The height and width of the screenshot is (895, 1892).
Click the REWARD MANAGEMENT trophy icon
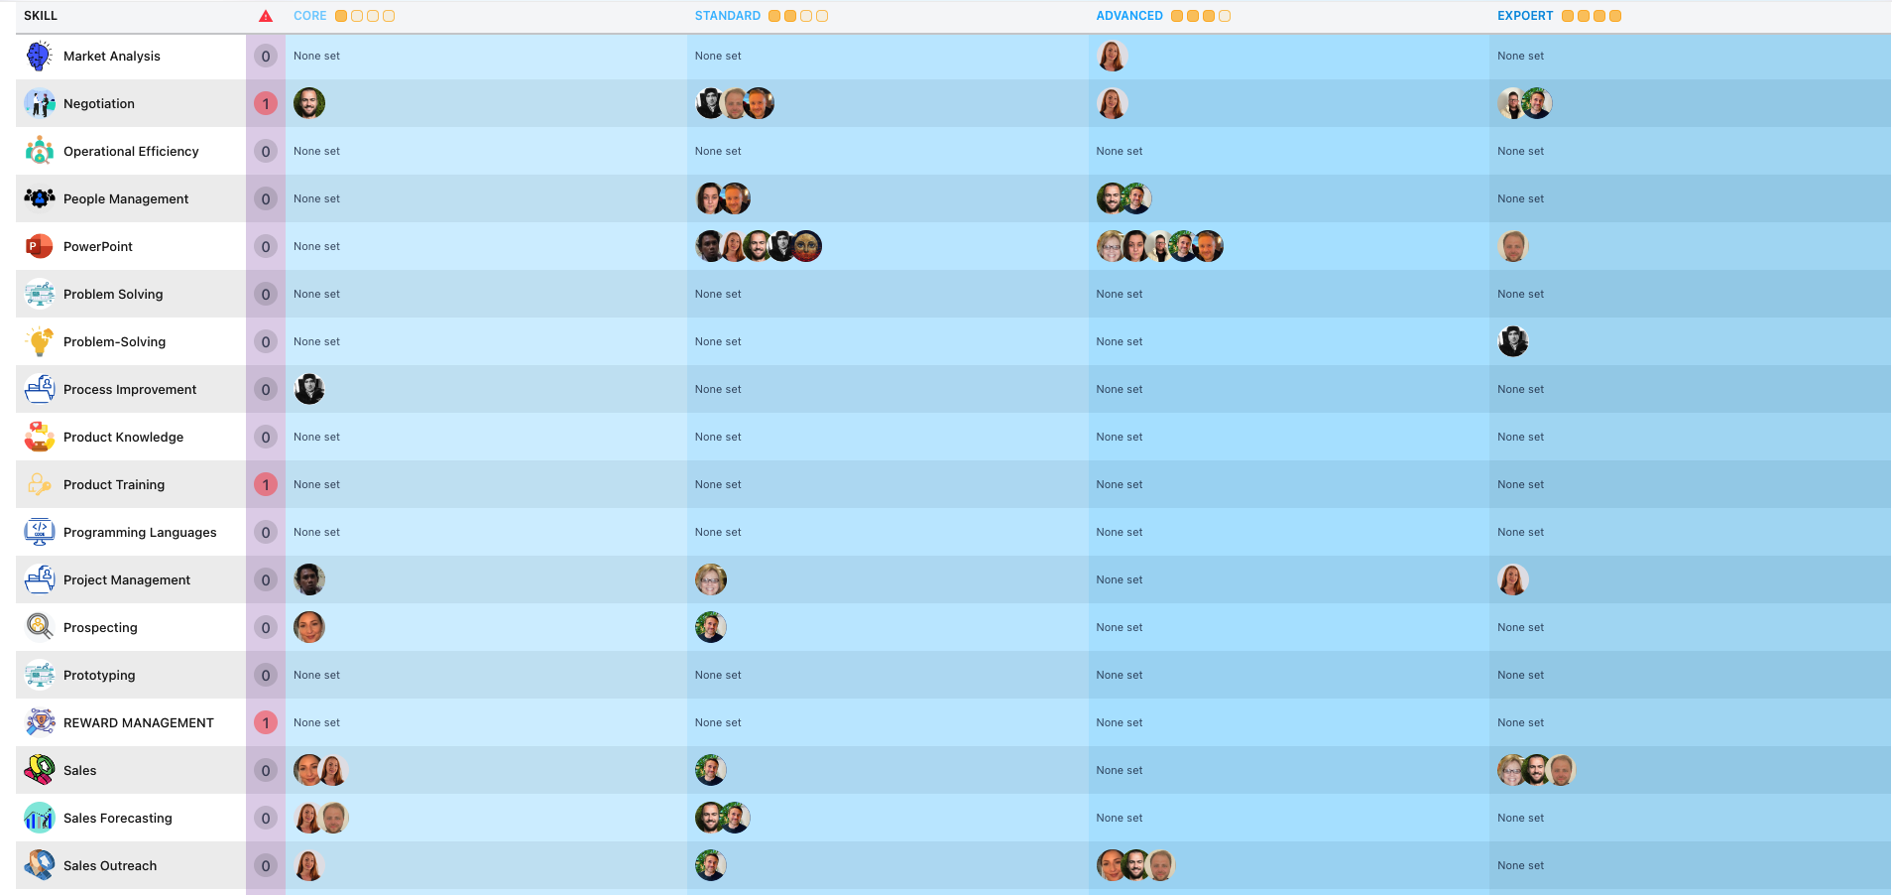click(x=39, y=722)
